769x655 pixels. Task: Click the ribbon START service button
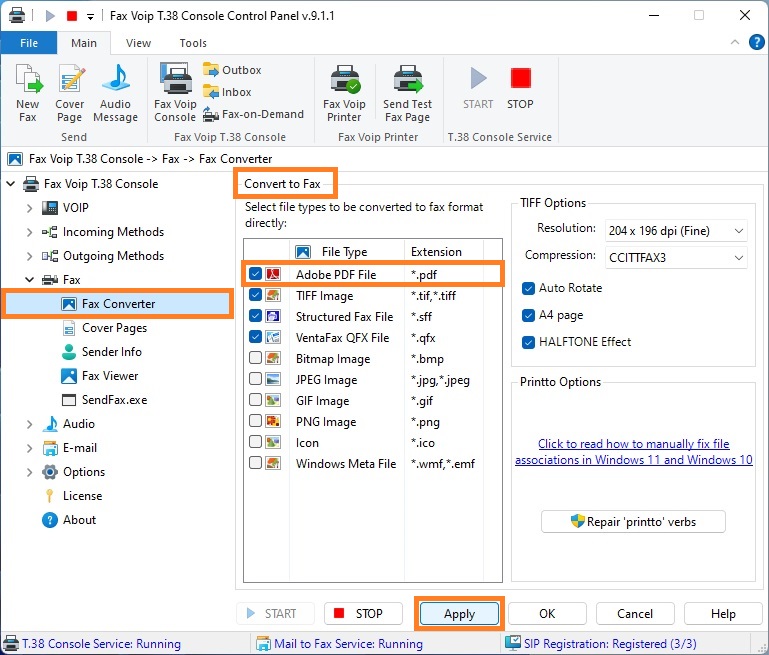coord(478,88)
